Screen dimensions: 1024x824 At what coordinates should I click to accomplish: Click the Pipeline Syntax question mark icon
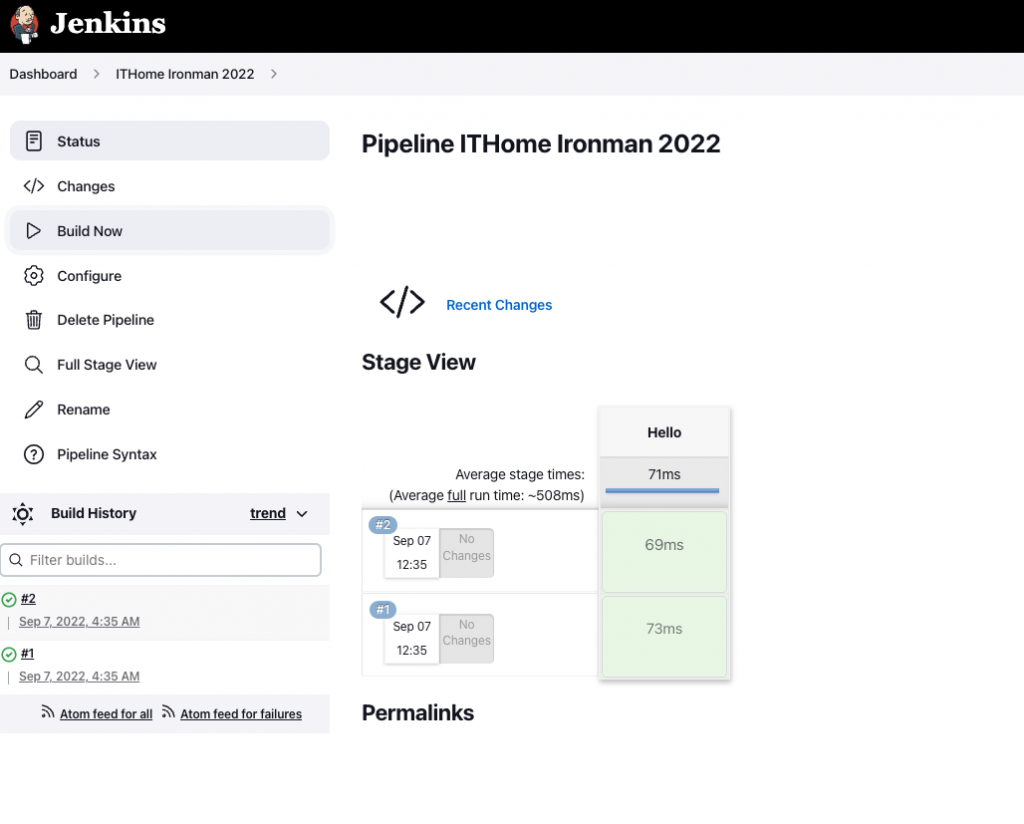tap(34, 455)
